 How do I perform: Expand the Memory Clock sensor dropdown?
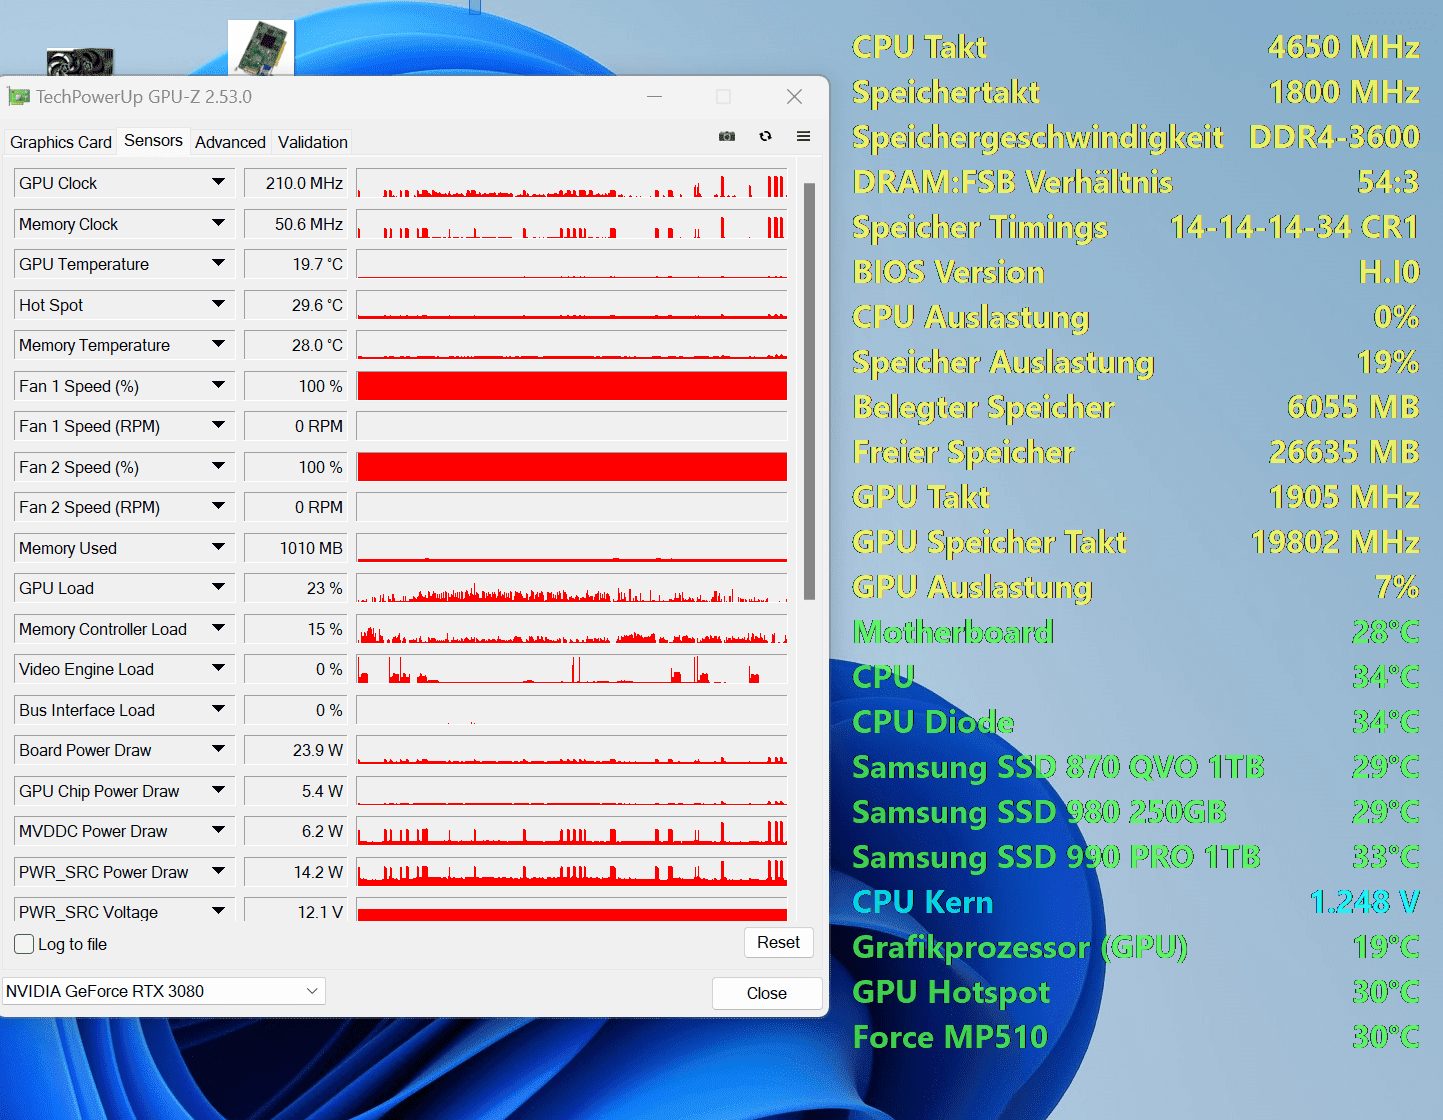(x=218, y=223)
